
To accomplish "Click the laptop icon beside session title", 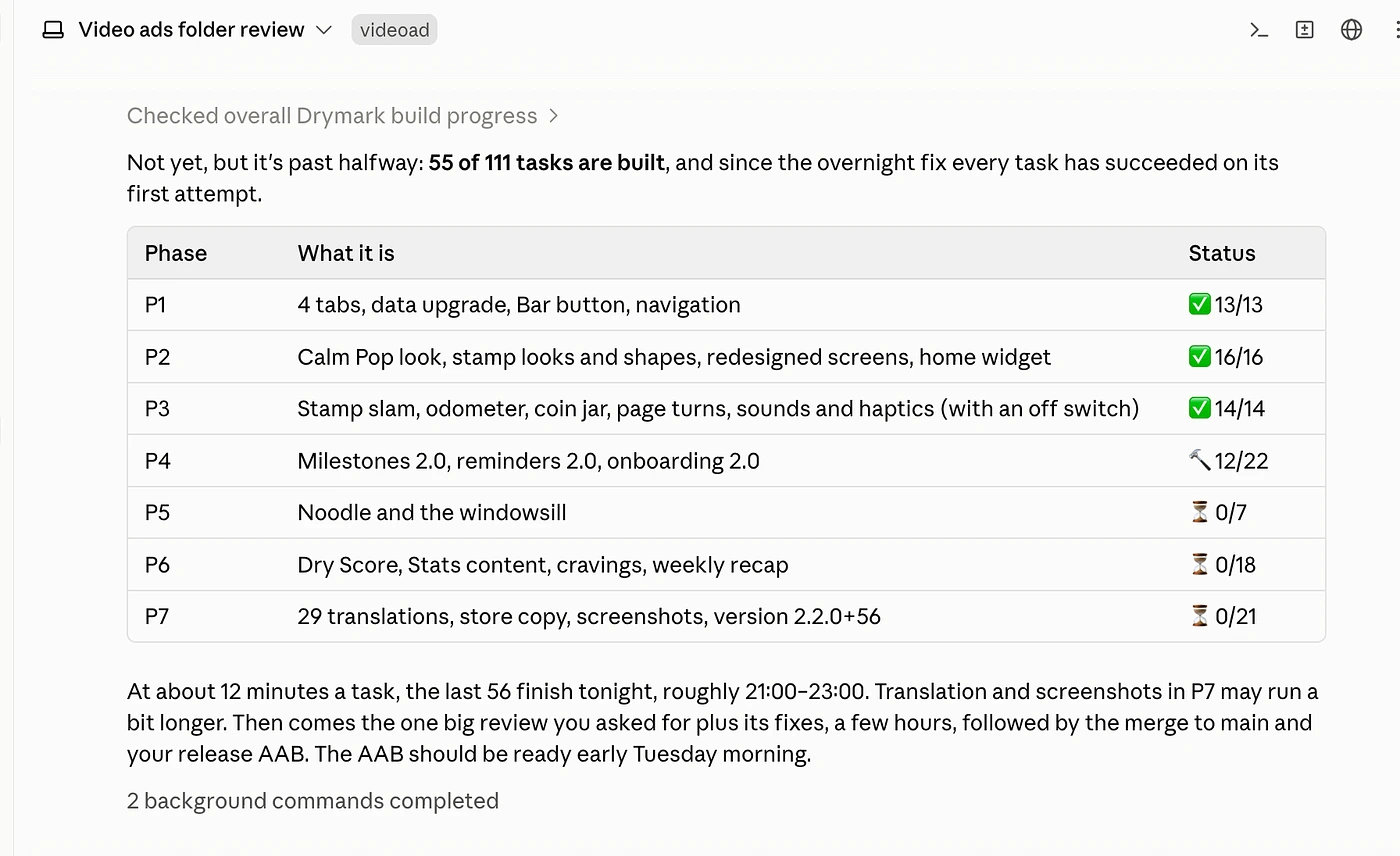I will (x=53, y=30).
